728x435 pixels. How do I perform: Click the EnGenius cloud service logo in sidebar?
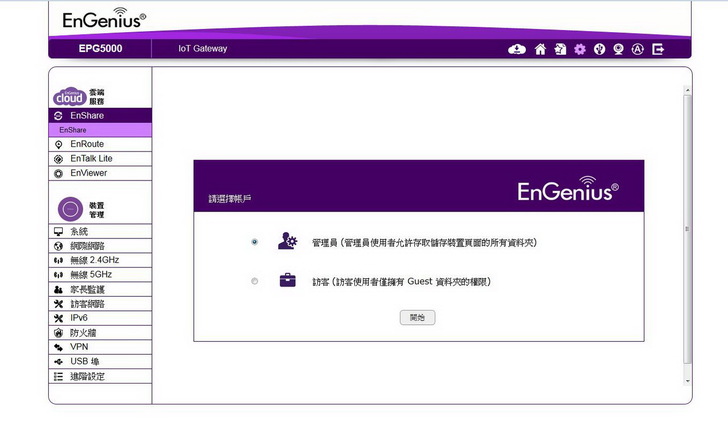pyautogui.click(x=70, y=96)
